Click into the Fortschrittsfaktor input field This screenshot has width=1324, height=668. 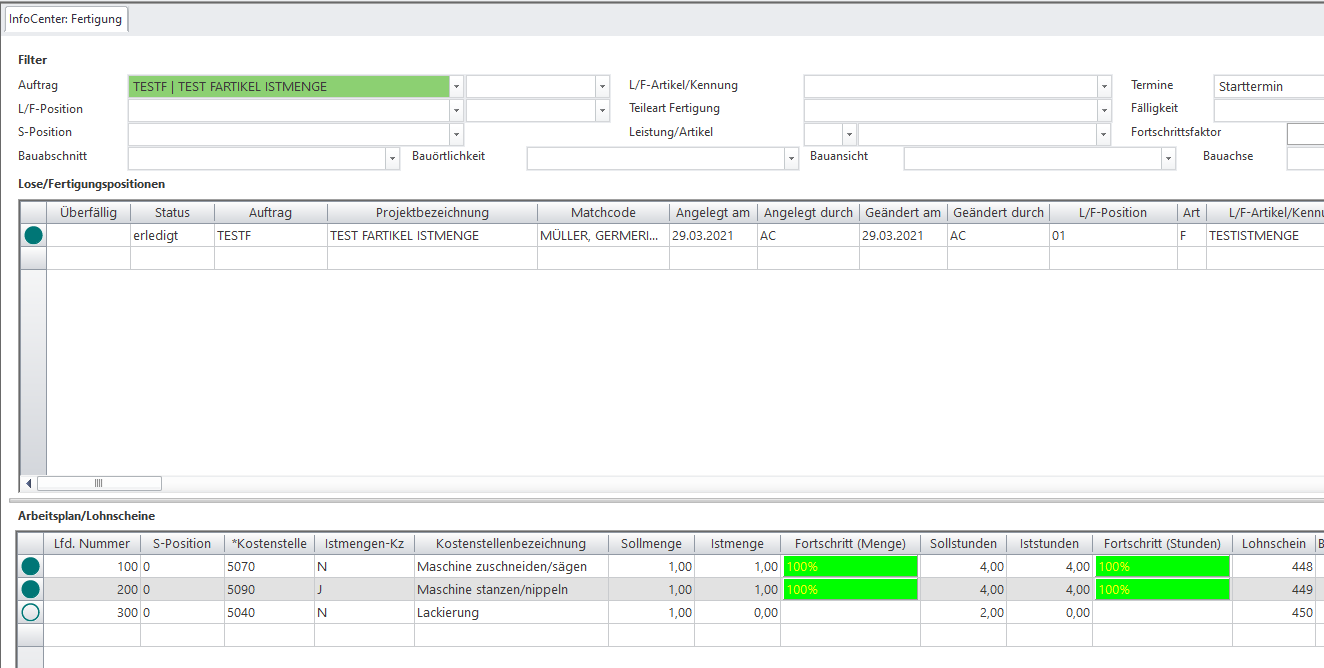coord(1304,134)
